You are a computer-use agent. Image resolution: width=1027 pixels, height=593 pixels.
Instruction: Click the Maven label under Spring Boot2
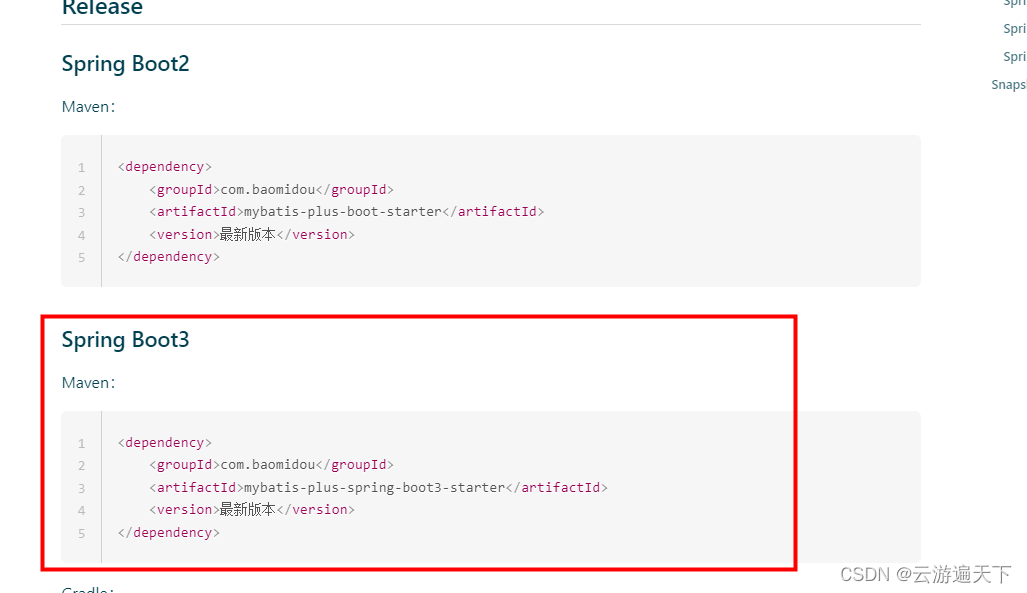click(x=88, y=107)
